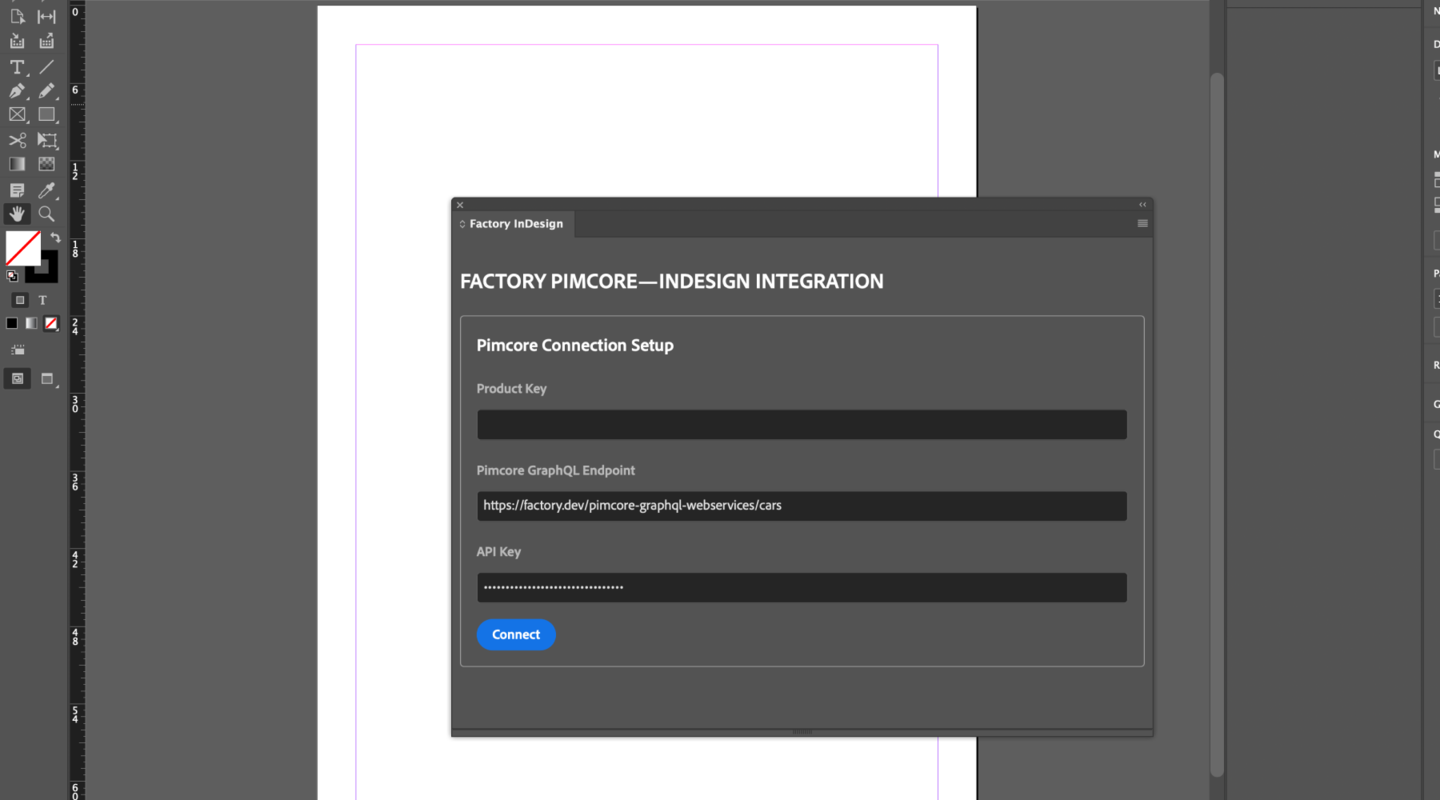Viewport: 1440px width, 800px height.
Task: Click the Swap Fill and Stroke arrow
Action: 55,237
